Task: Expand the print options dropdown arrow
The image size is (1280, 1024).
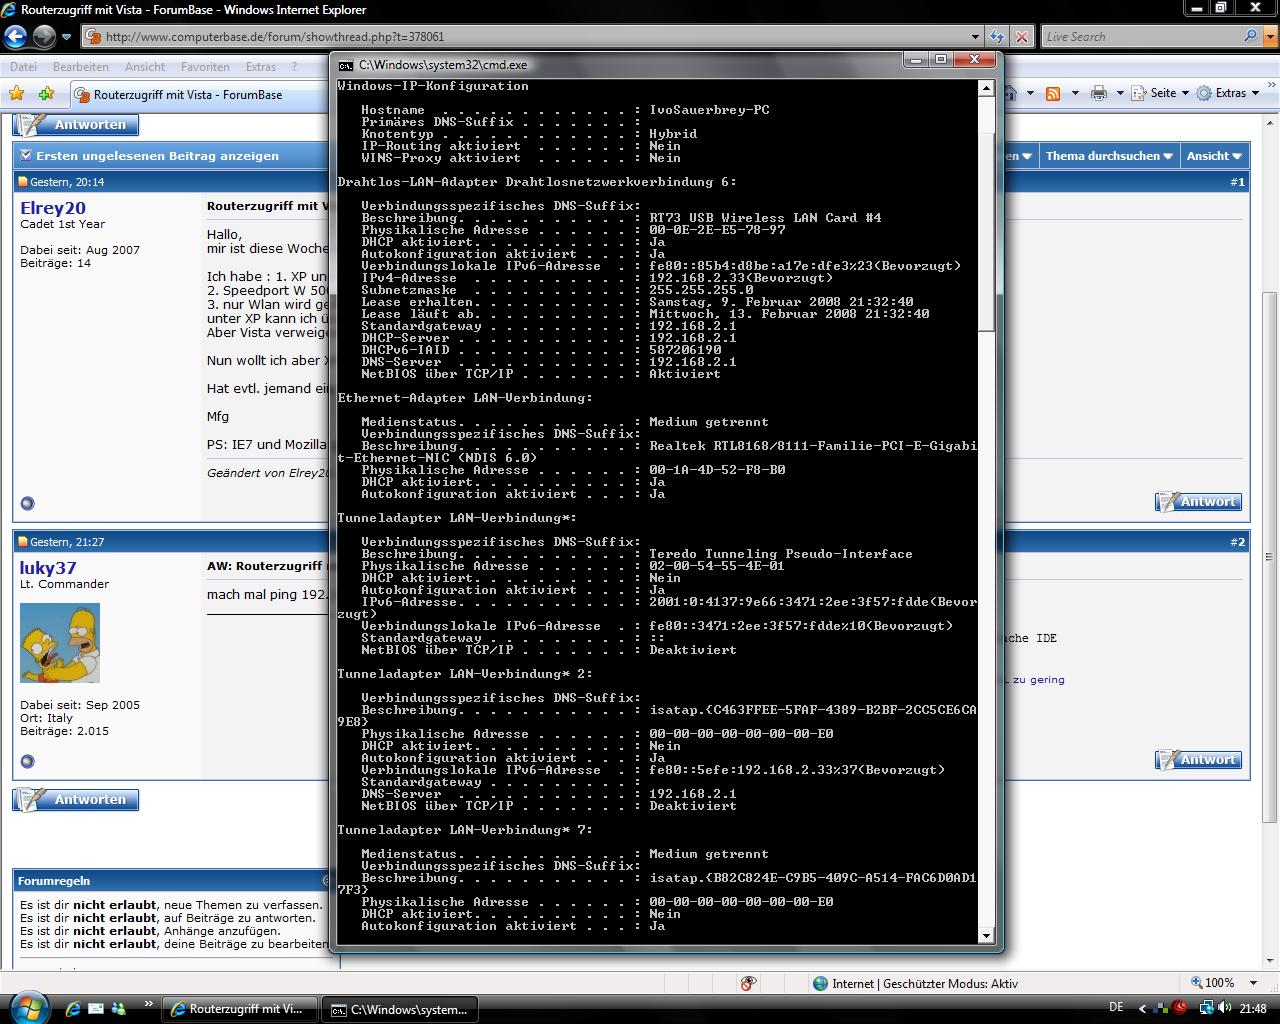Action: [x=1119, y=93]
